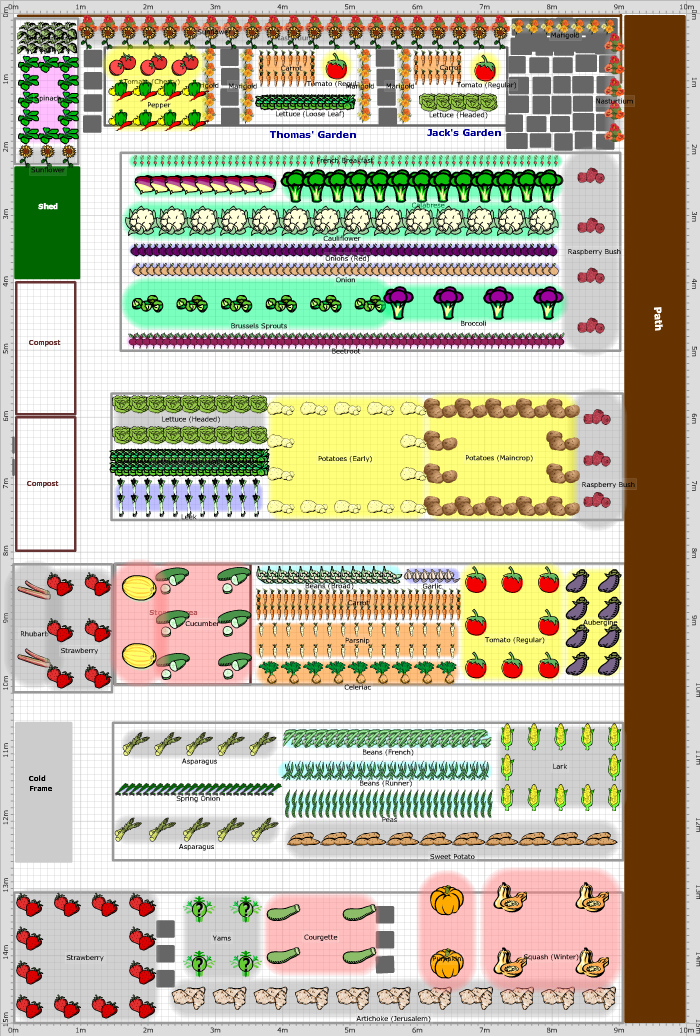This screenshot has width=700, height=1036.
Task: Click the Lark sweetcorn label
Action: pos(560,766)
